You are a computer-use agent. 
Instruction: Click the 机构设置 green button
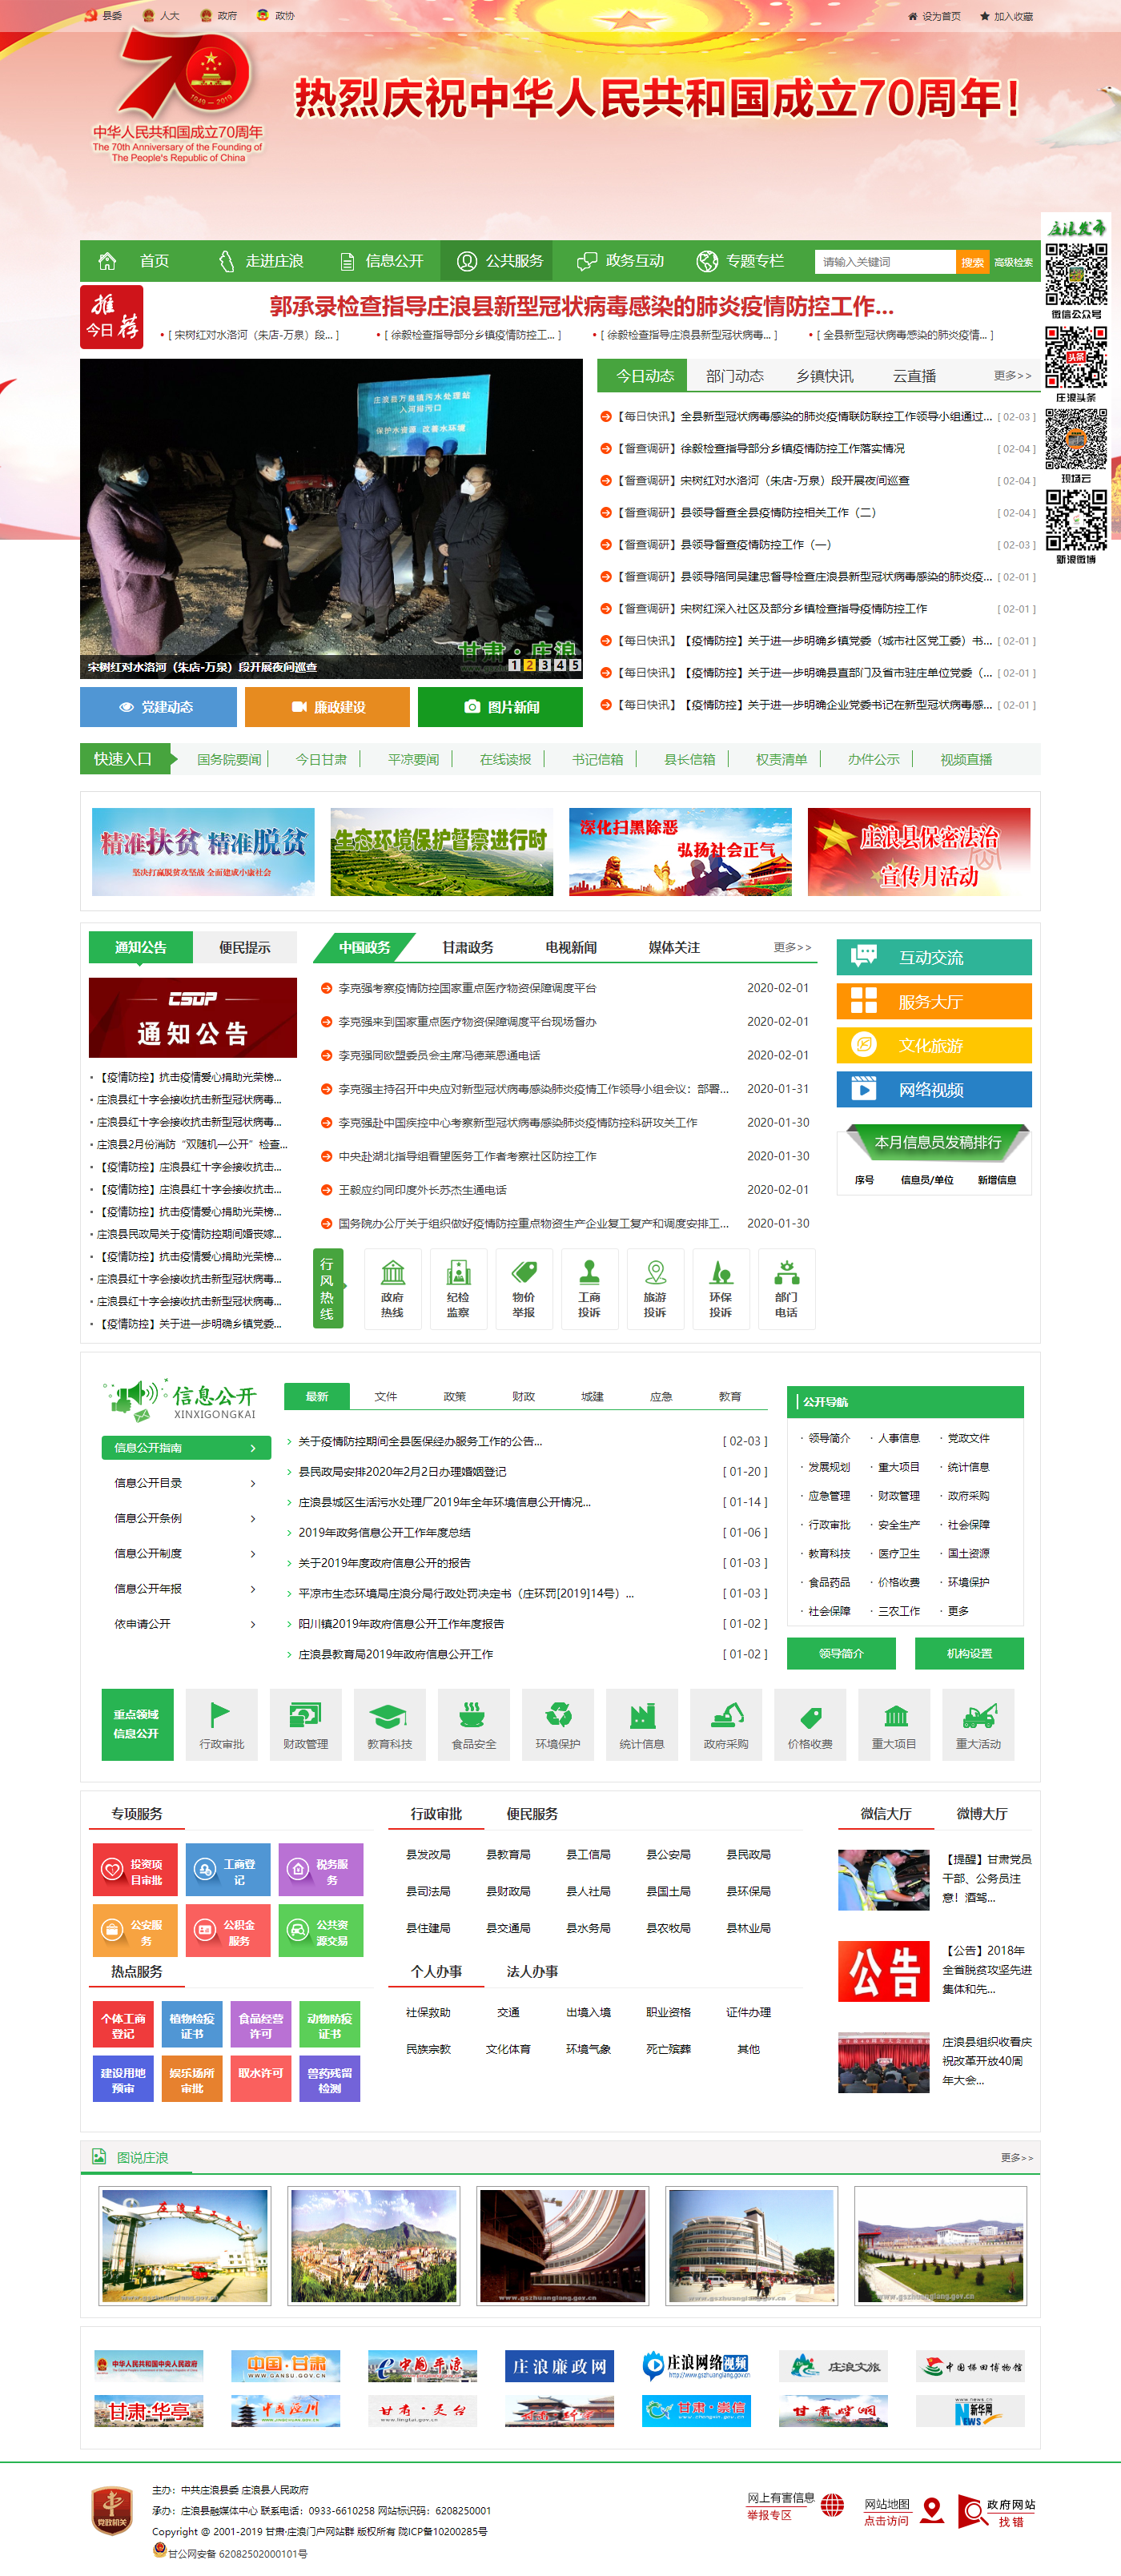click(x=969, y=1653)
